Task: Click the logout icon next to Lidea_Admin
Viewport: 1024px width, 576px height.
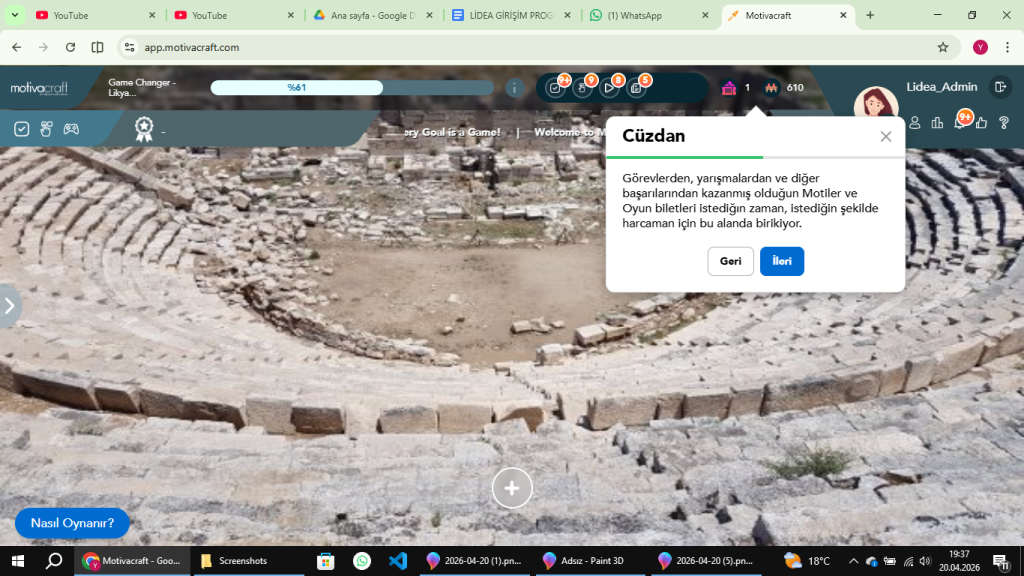Action: pyautogui.click(x=1000, y=87)
